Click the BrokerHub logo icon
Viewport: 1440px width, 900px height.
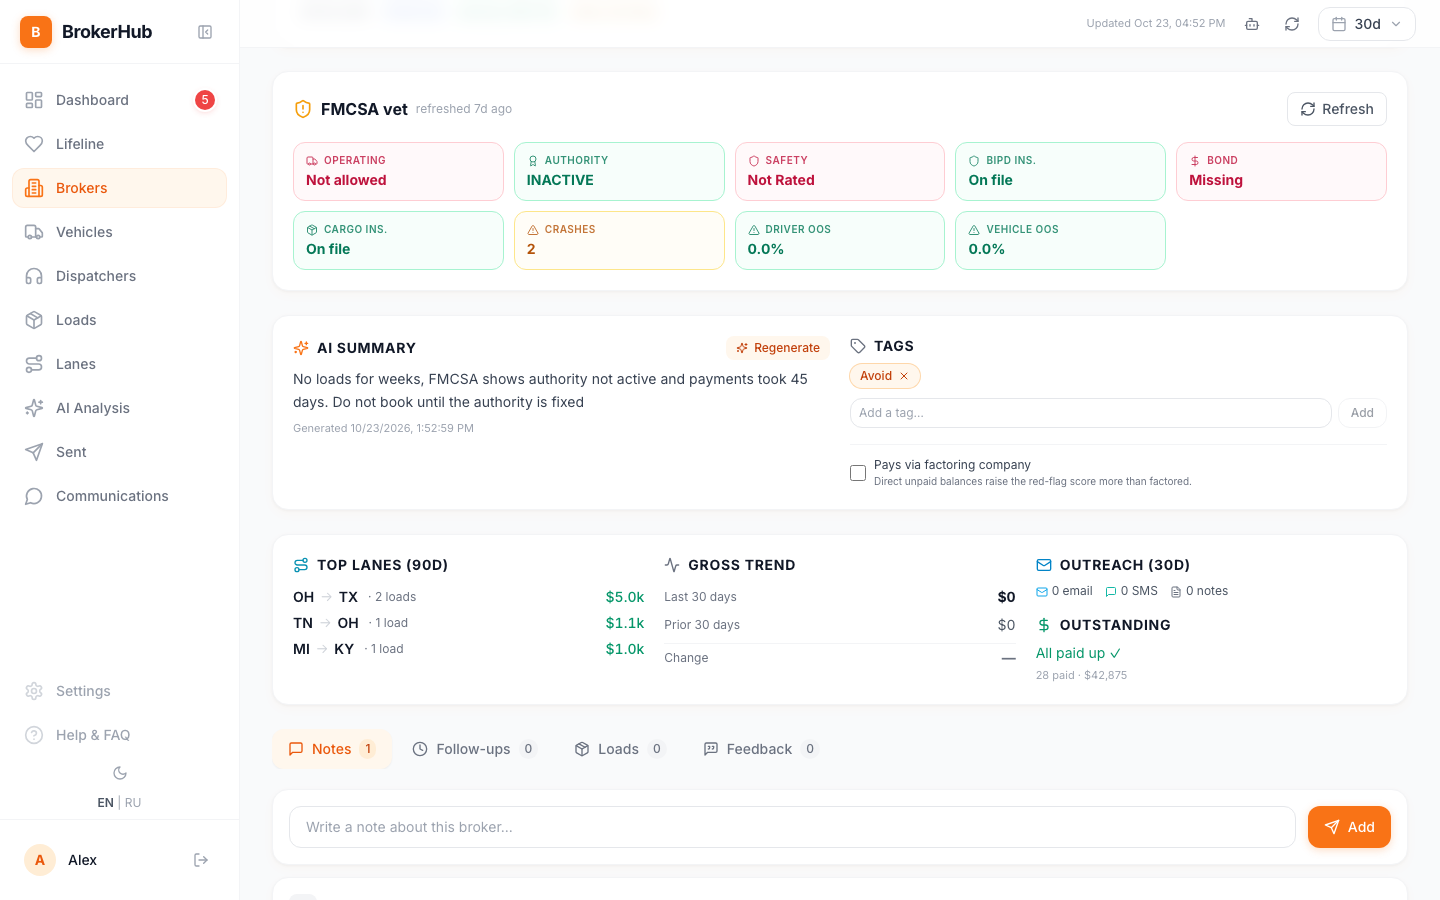(36, 32)
